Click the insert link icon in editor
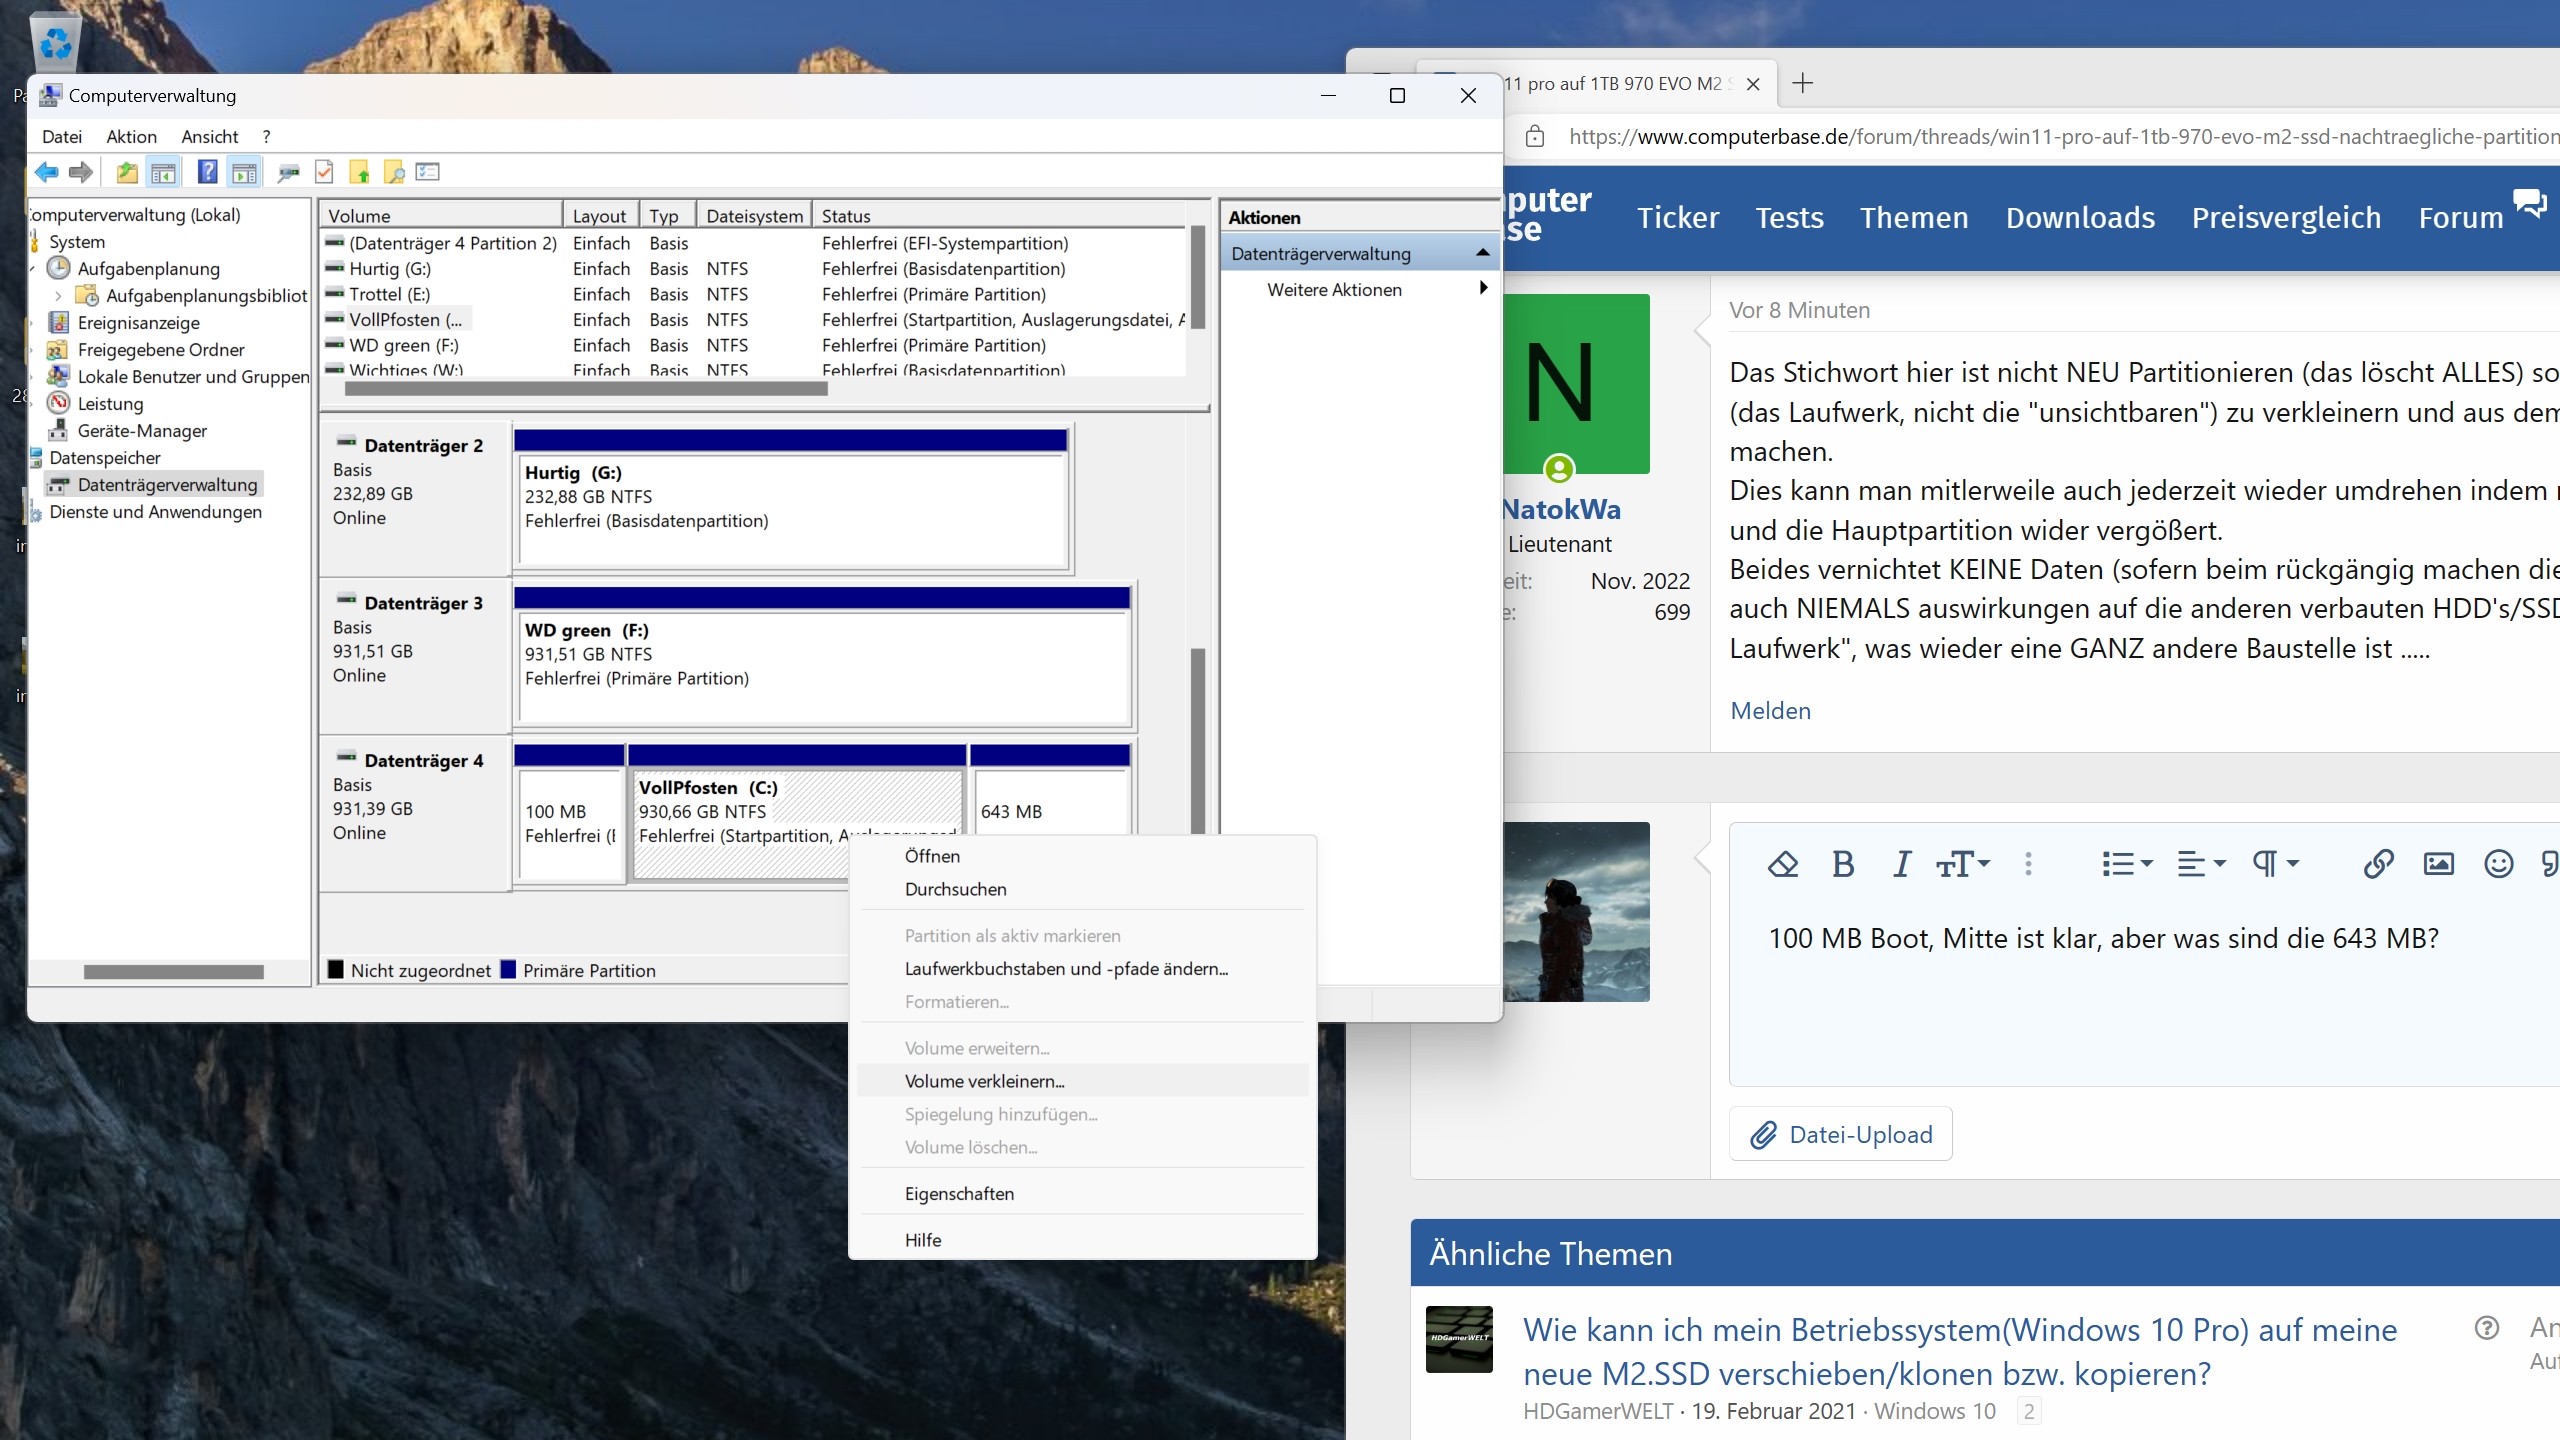This screenshot has height=1440, width=2560. point(2378,864)
